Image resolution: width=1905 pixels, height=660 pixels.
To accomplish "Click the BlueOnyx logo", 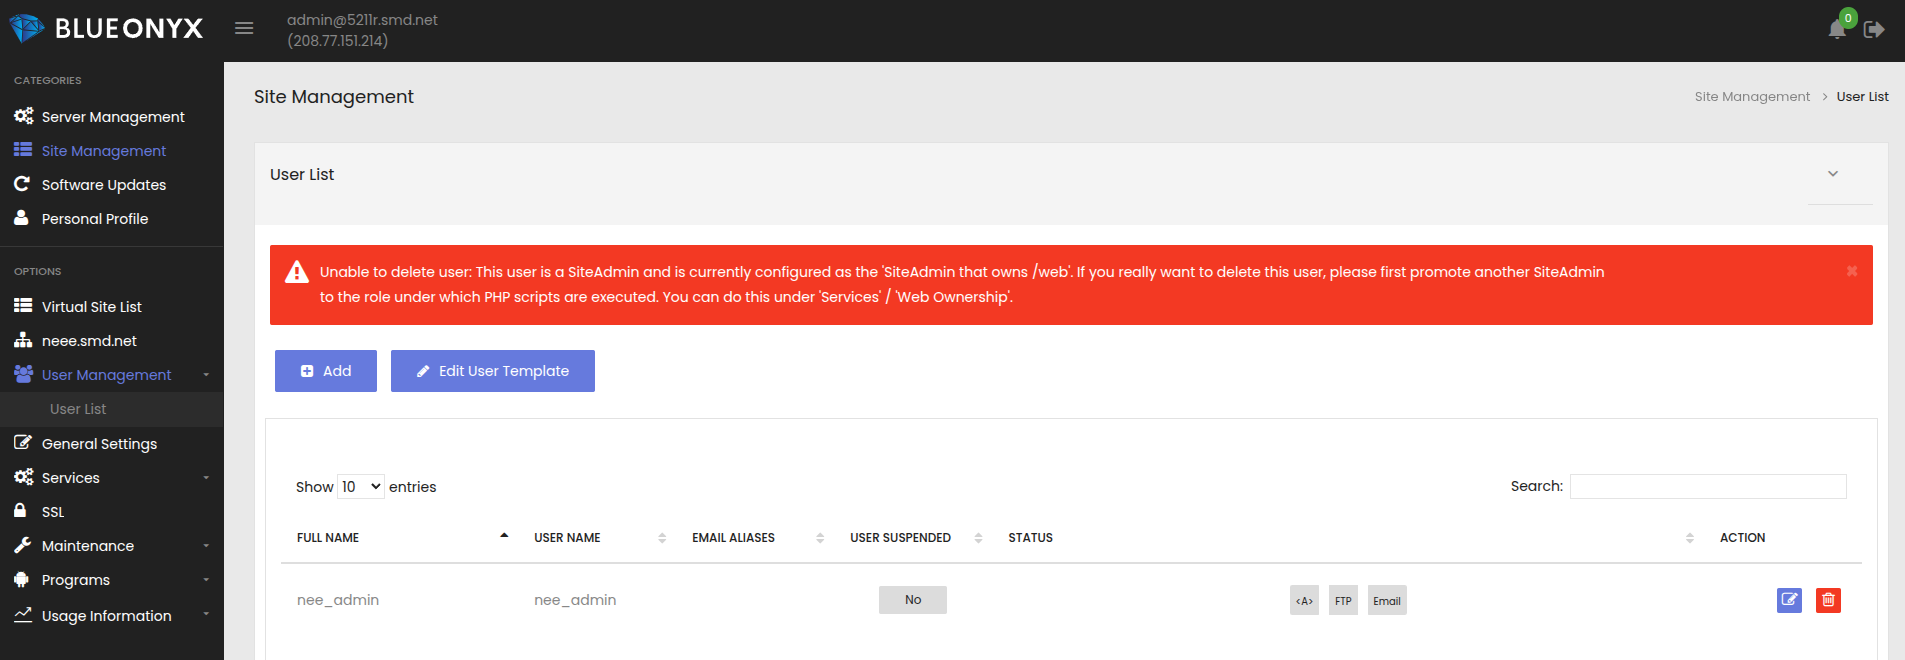I will pyautogui.click(x=107, y=29).
